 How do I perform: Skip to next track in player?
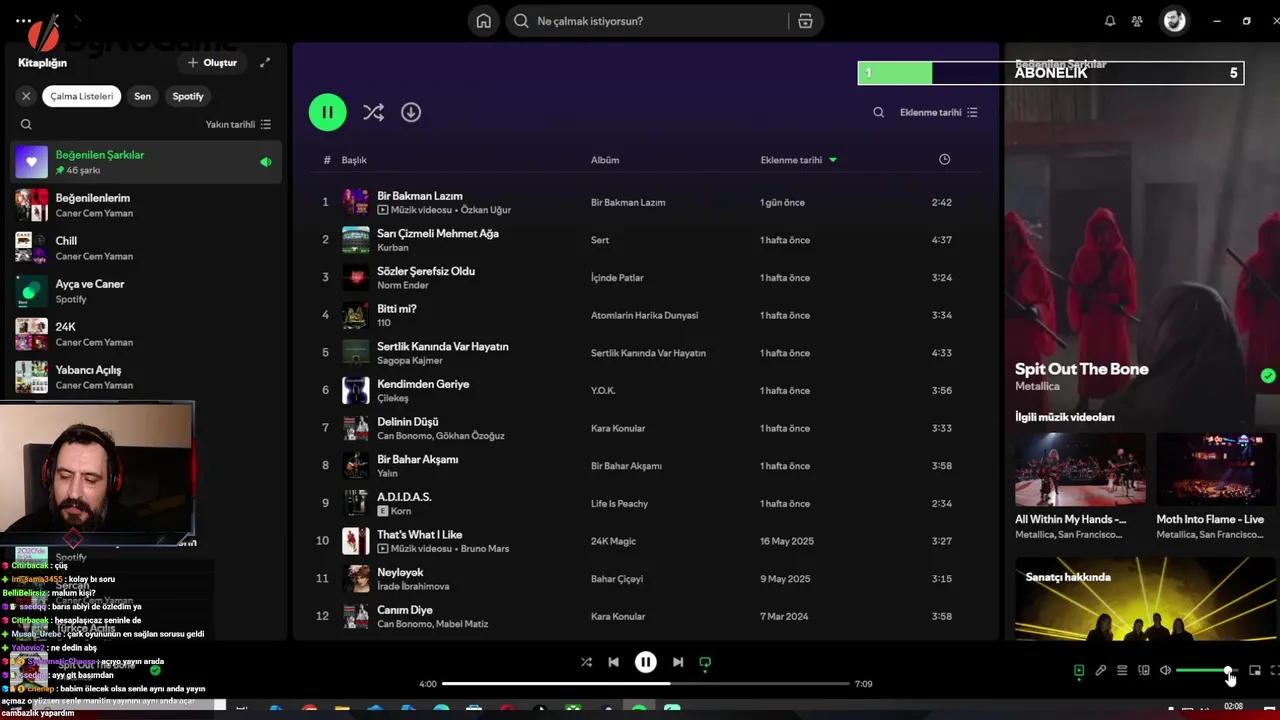click(x=678, y=662)
